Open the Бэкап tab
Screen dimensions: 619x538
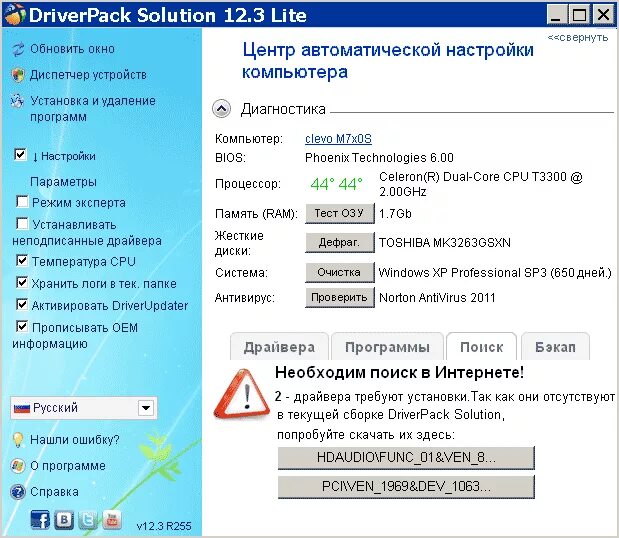click(x=555, y=347)
